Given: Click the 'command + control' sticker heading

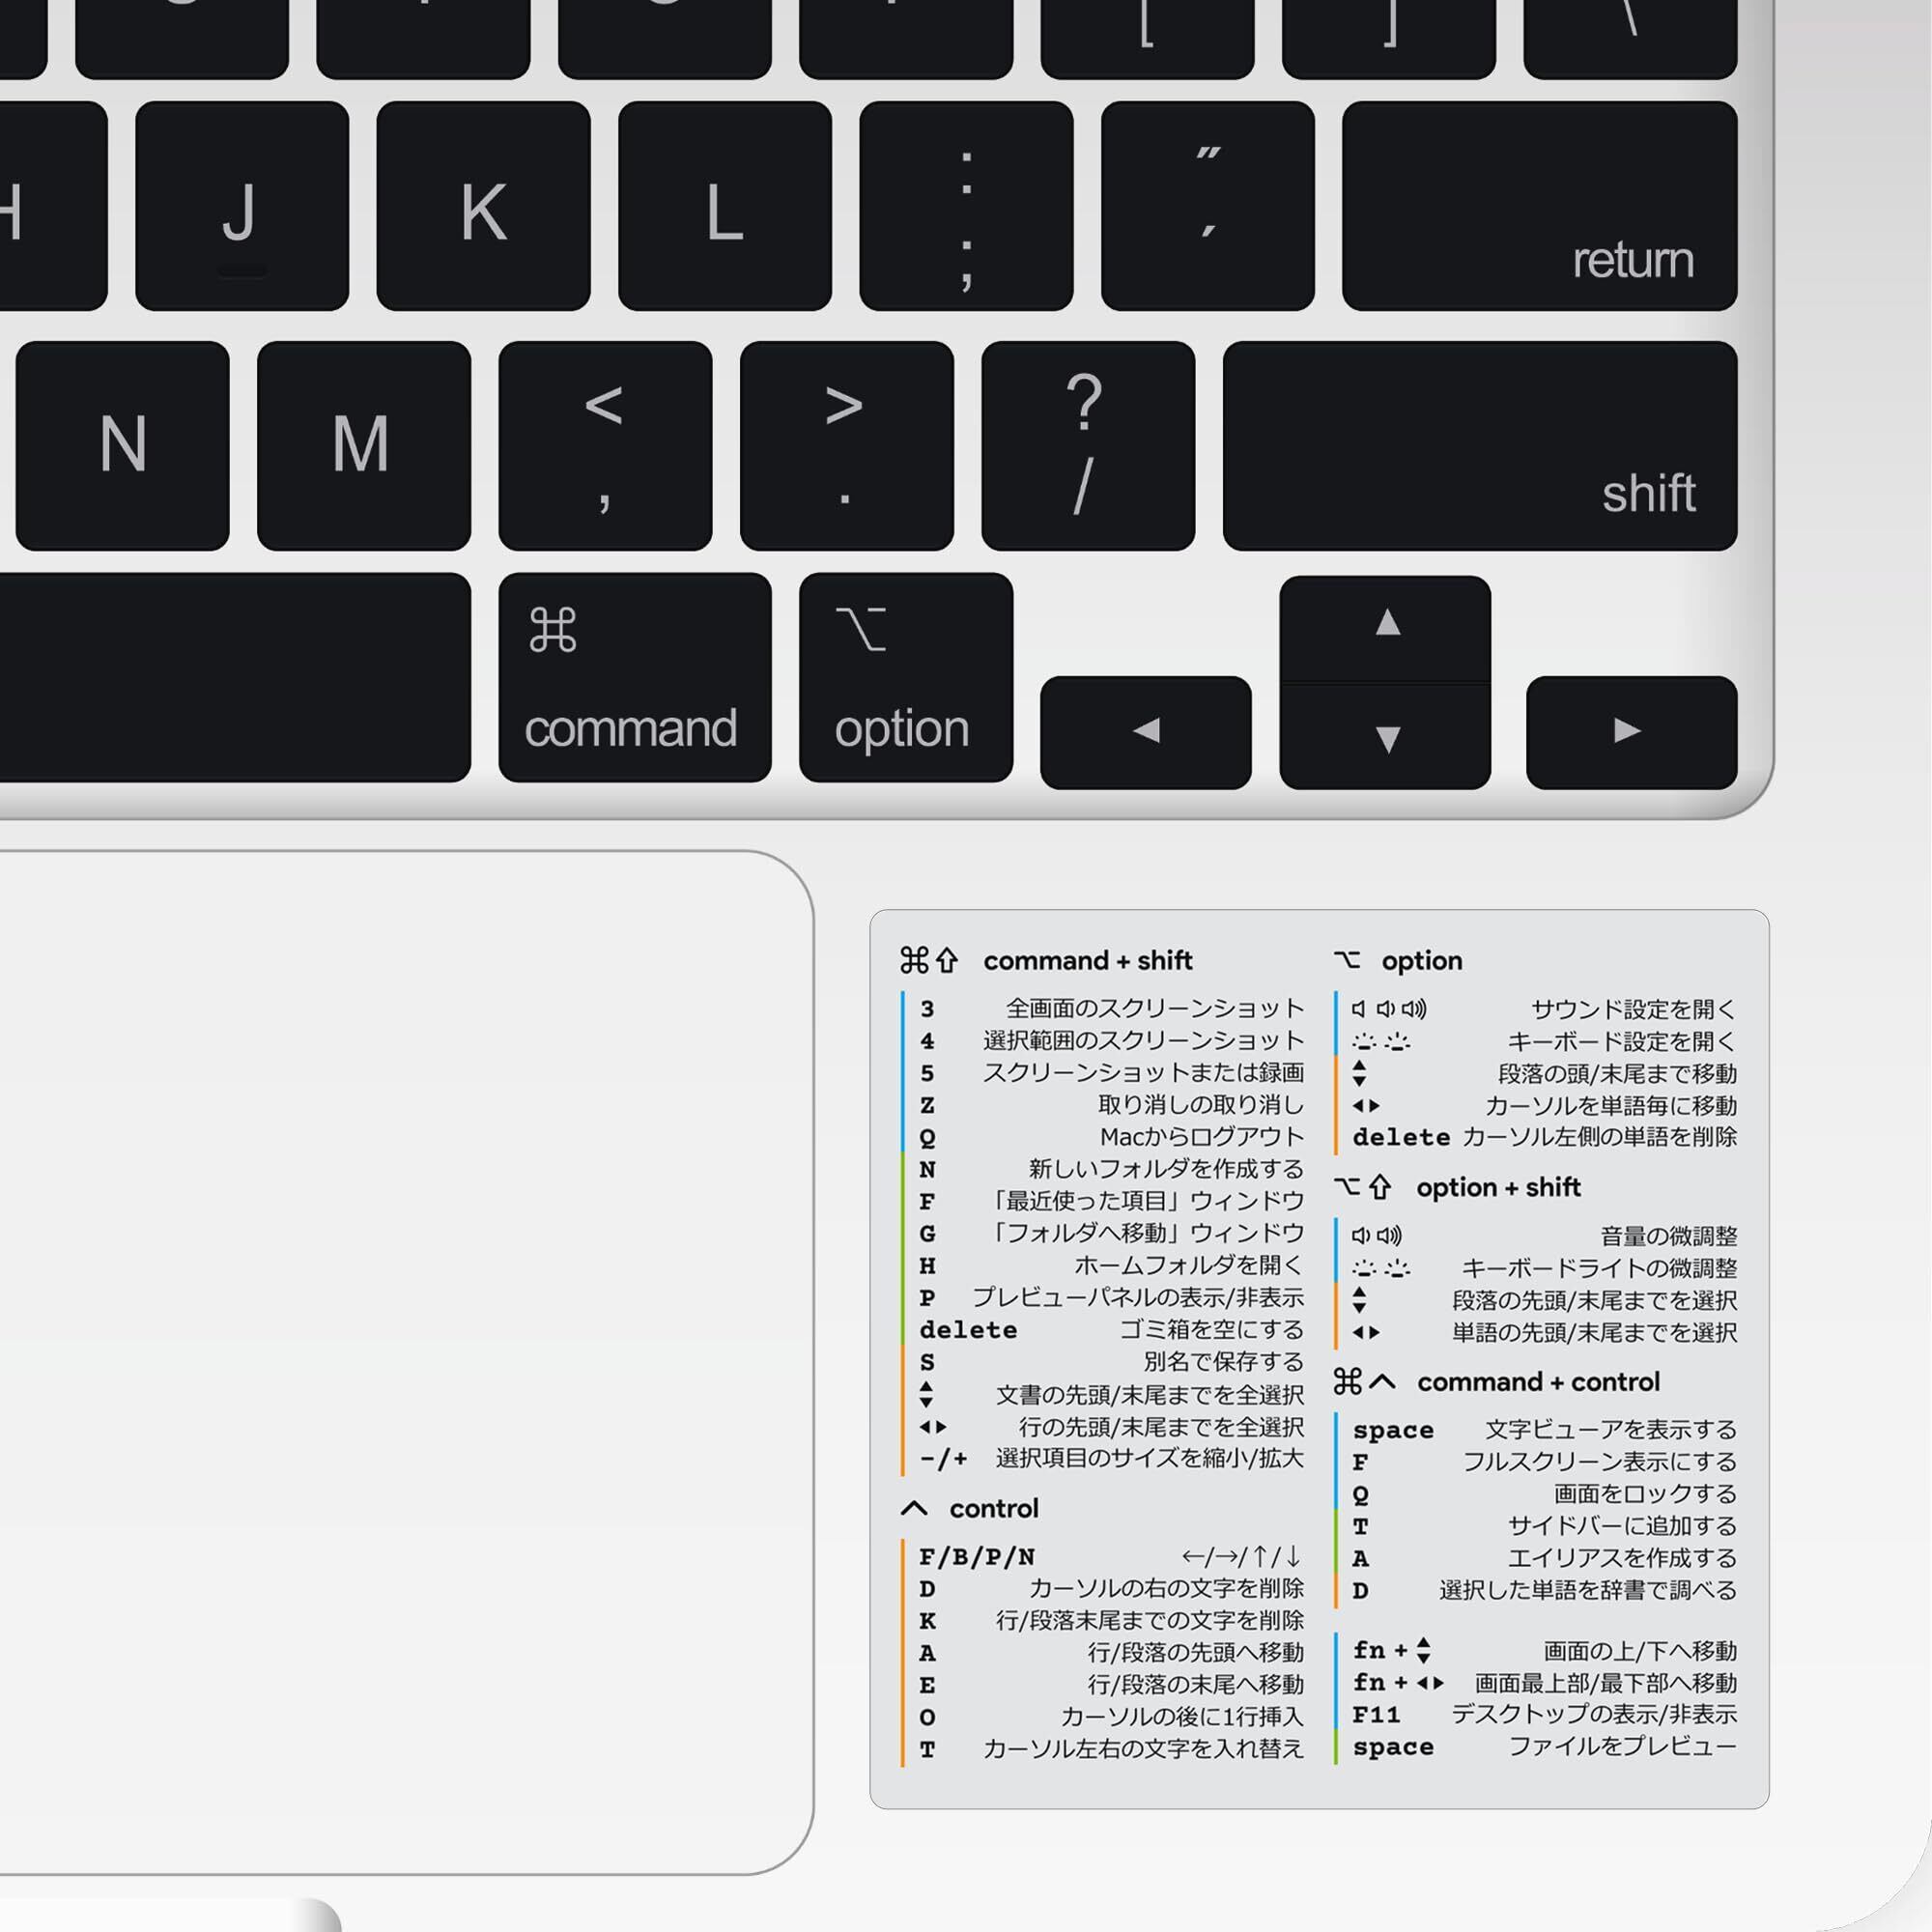Looking at the screenshot, I should (x=1538, y=1382).
